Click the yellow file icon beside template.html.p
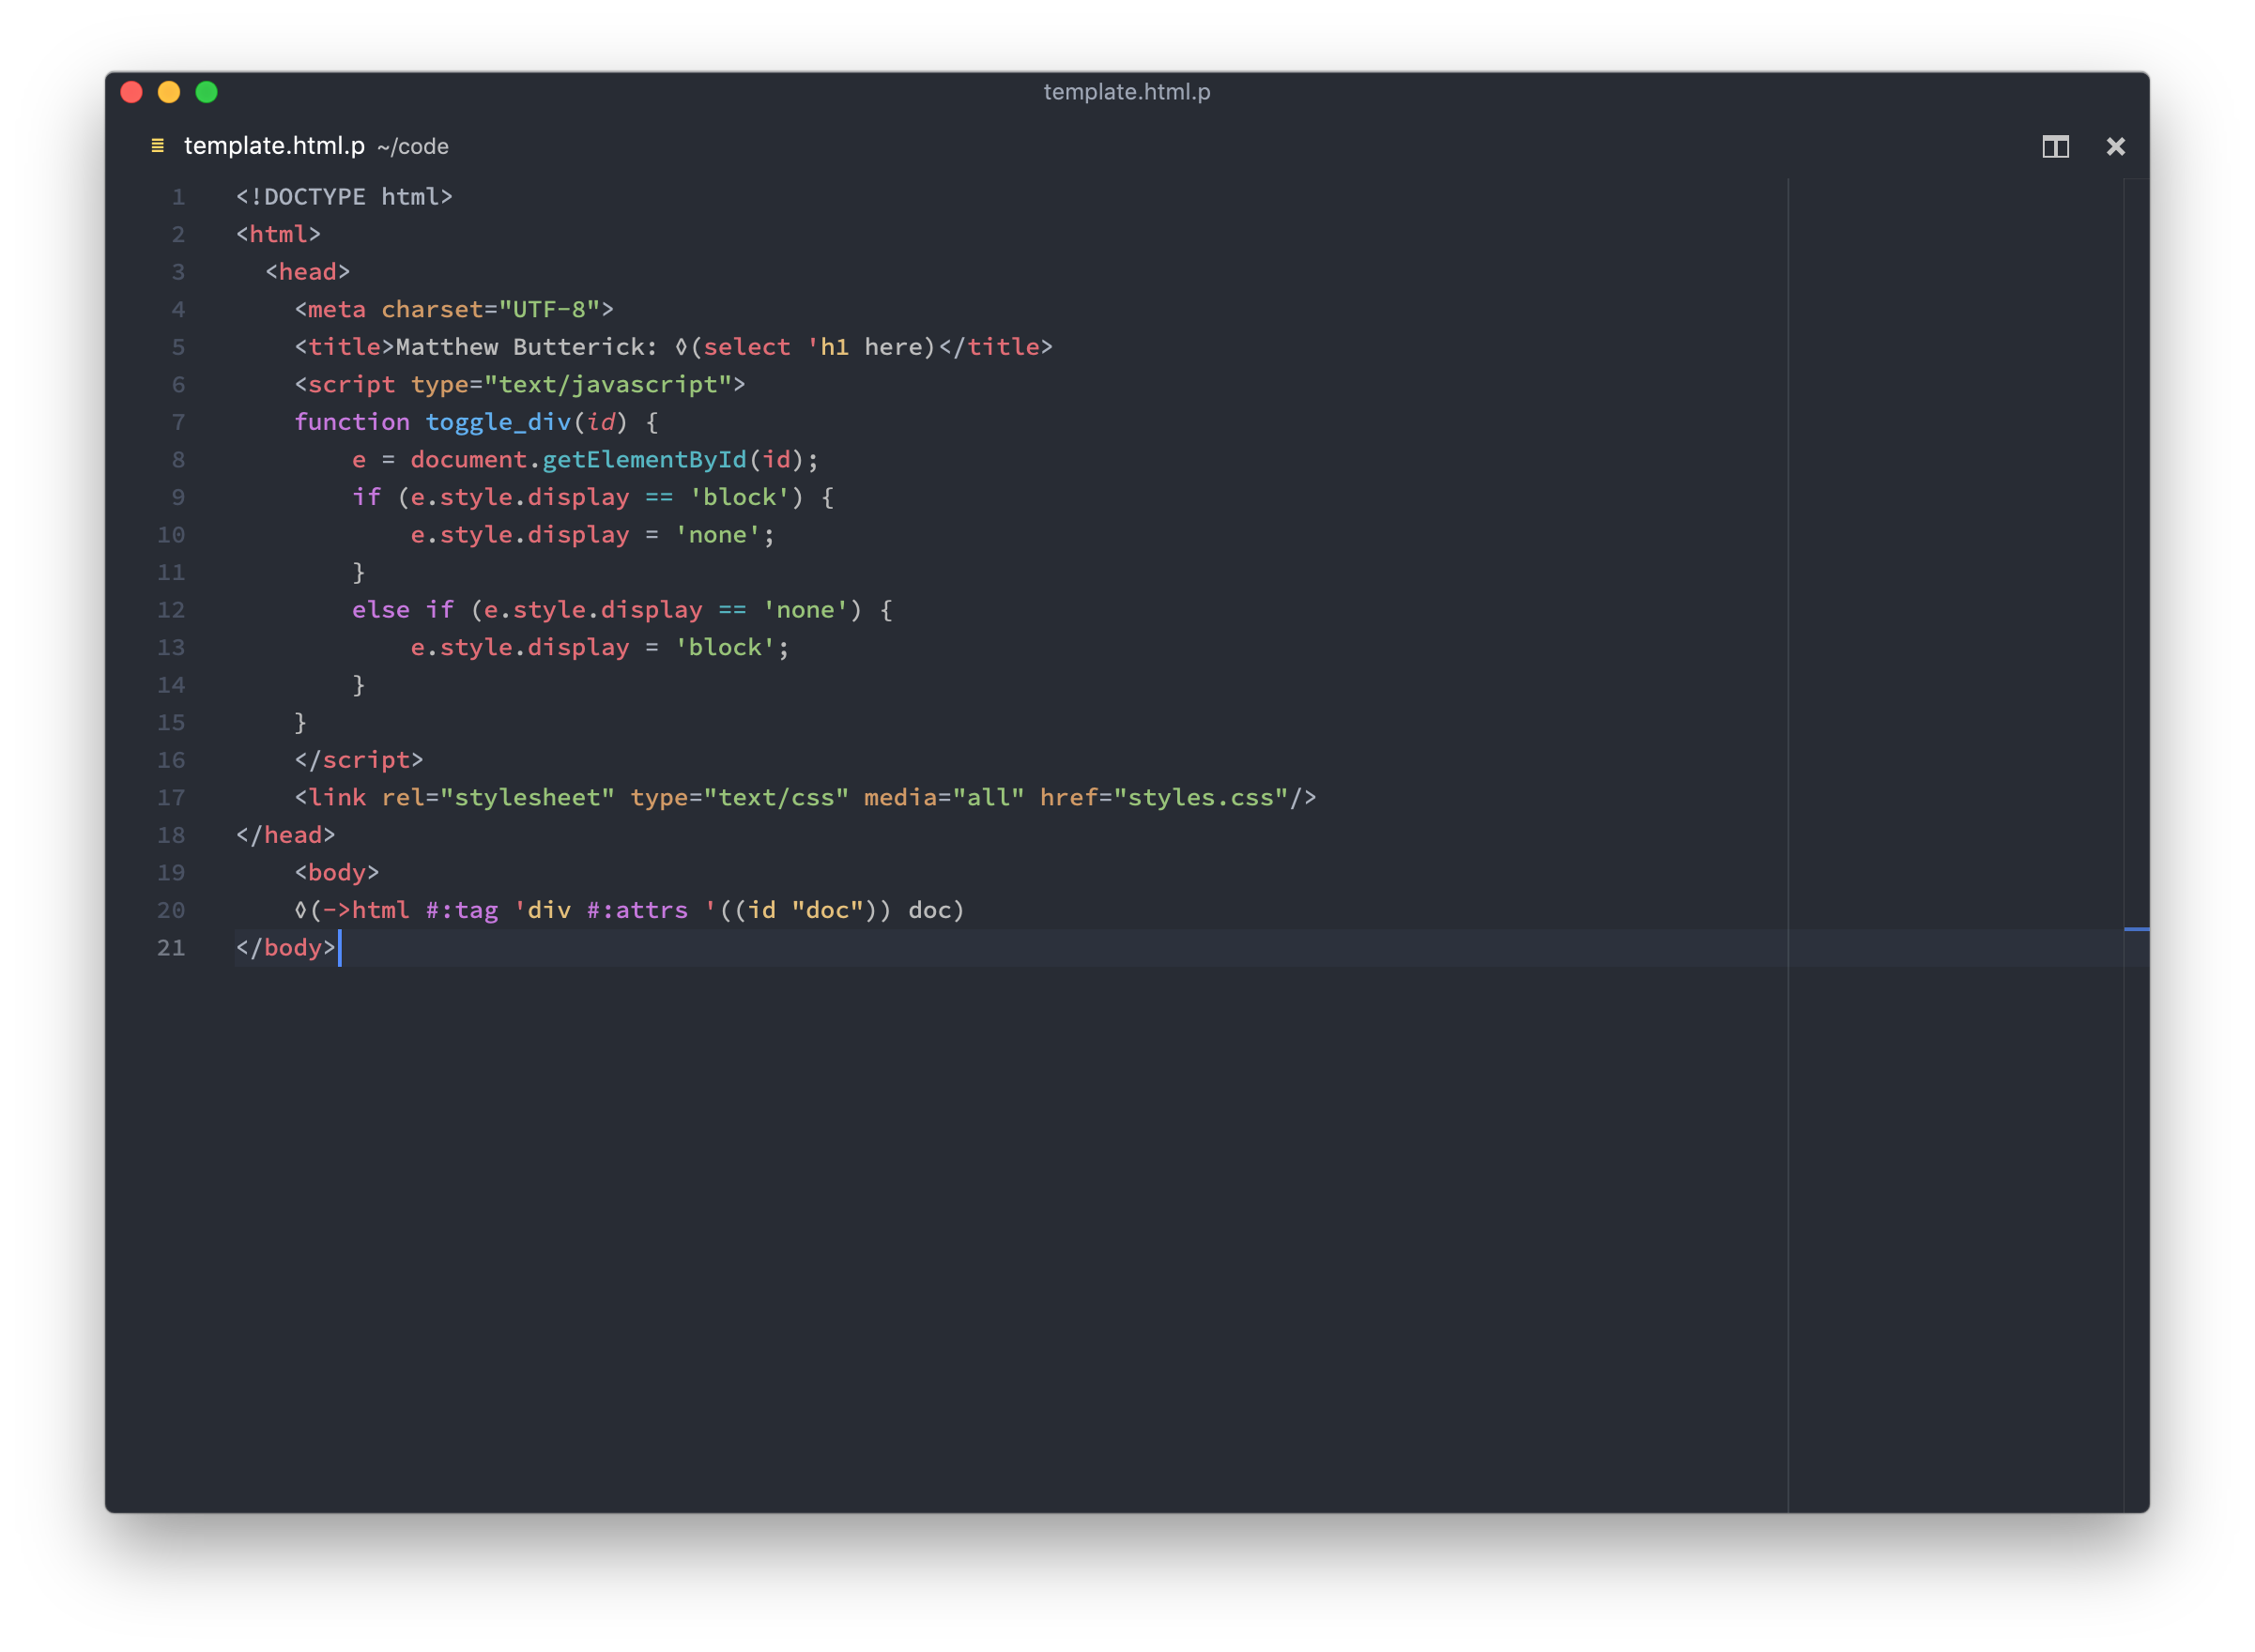Screen dimensions: 2255x1652 pyautogui.click(x=157, y=146)
